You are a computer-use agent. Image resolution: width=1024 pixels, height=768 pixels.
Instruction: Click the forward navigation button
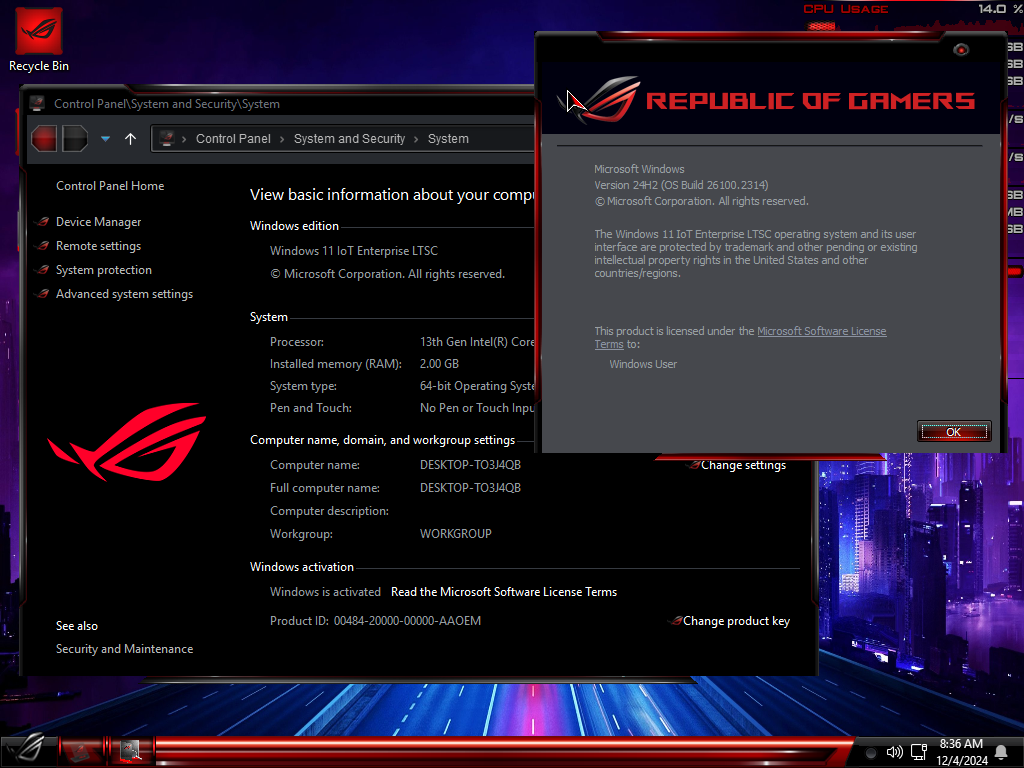75,138
